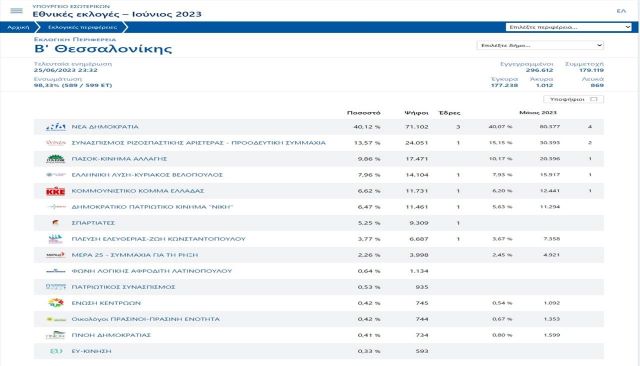
Task: Select ΕΝΩΣΗ ΚΕΝΤΡΩΩΝ party name
Action: click(x=106, y=303)
